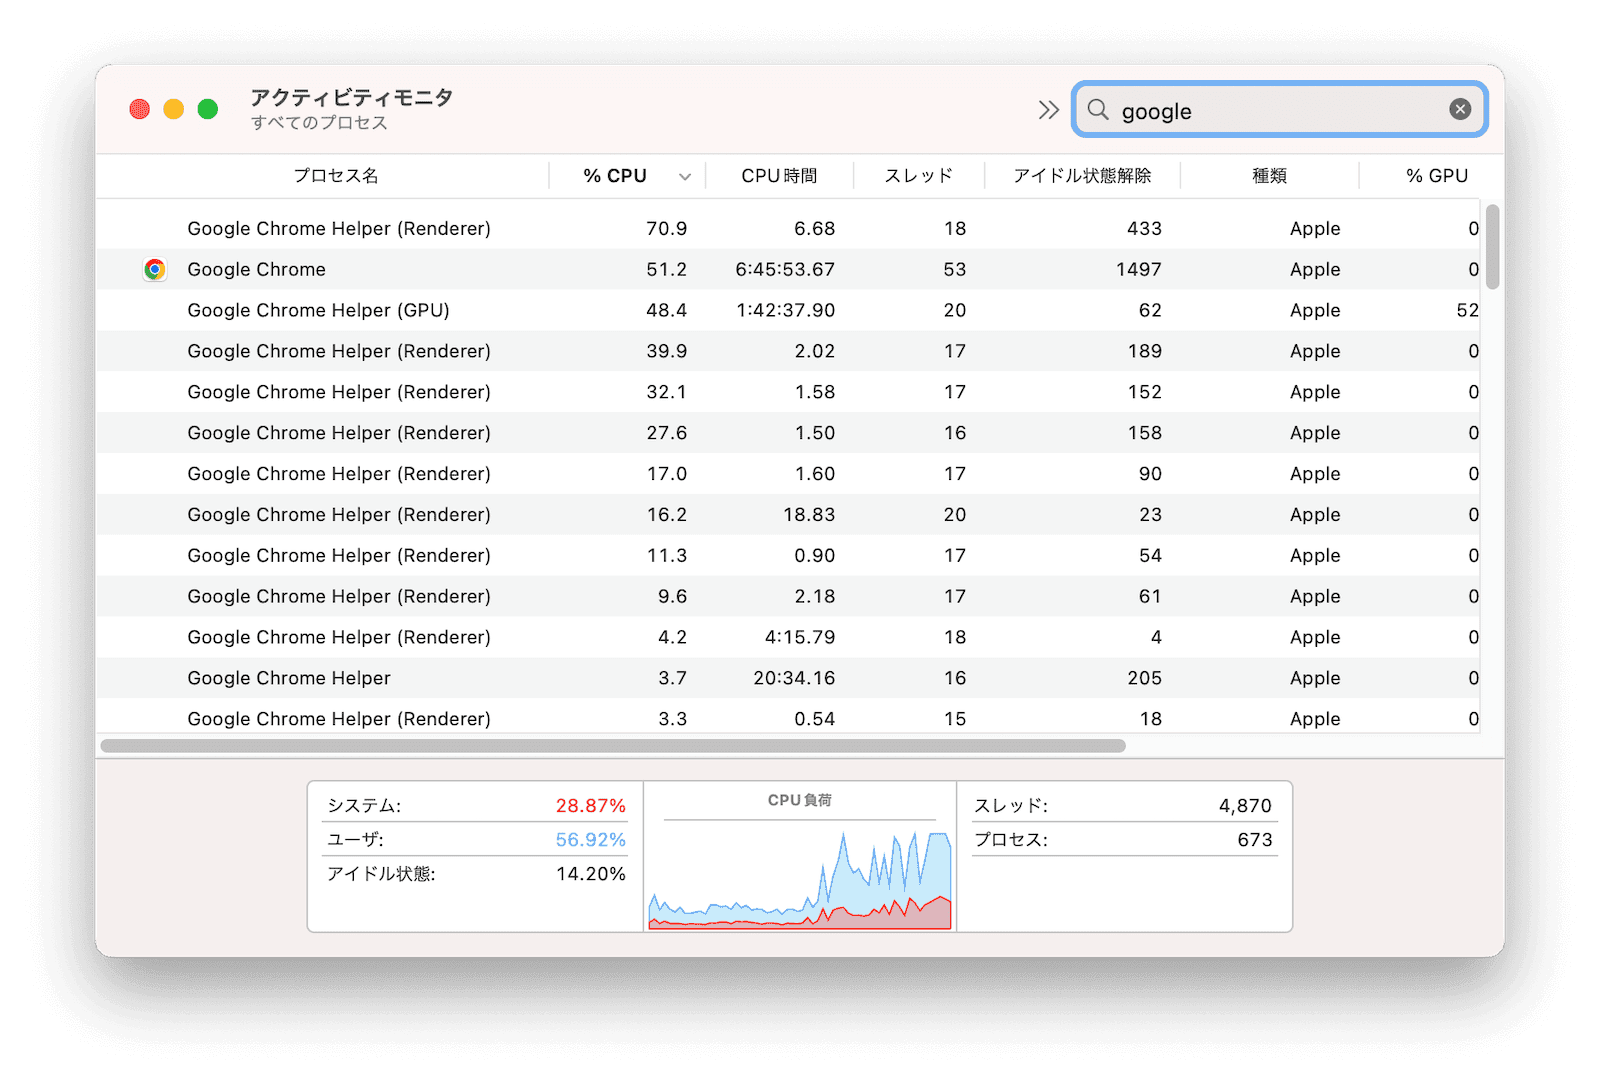This screenshot has width=1600, height=1083.
Task: Click CPU time value 1:42:37.90
Action: point(786,311)
